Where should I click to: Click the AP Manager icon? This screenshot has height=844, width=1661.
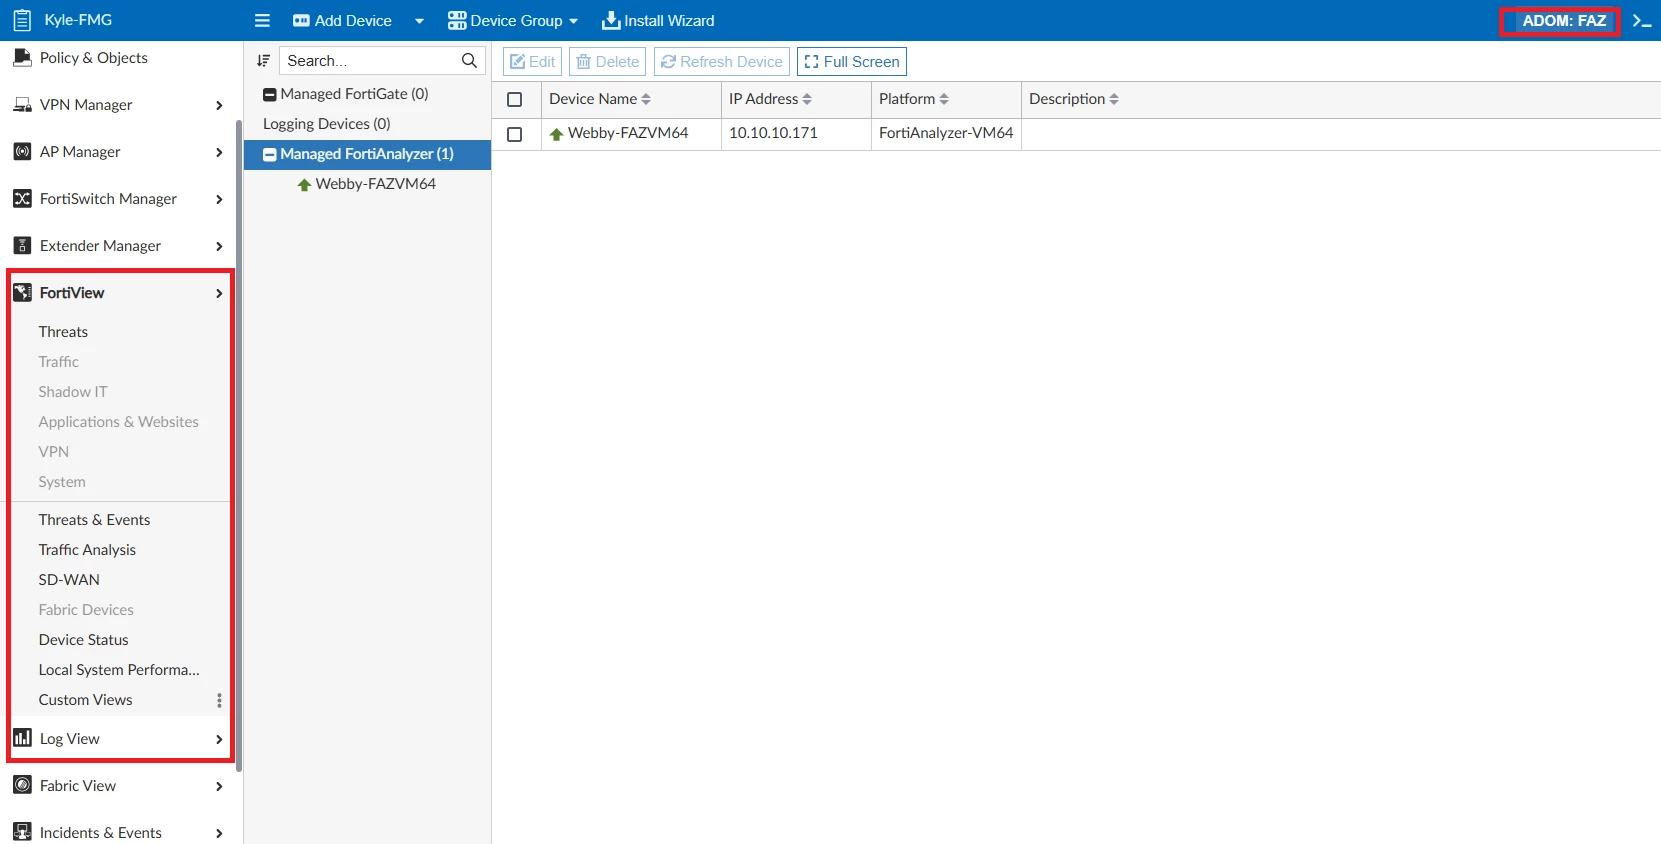tap(22, 152)
